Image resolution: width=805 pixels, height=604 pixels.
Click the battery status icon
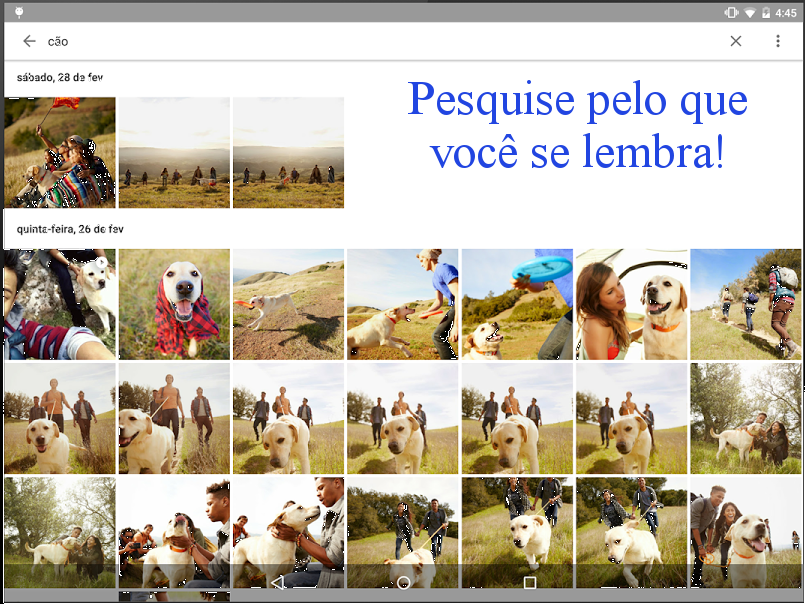pyautogui.click(x=766, y=12)
